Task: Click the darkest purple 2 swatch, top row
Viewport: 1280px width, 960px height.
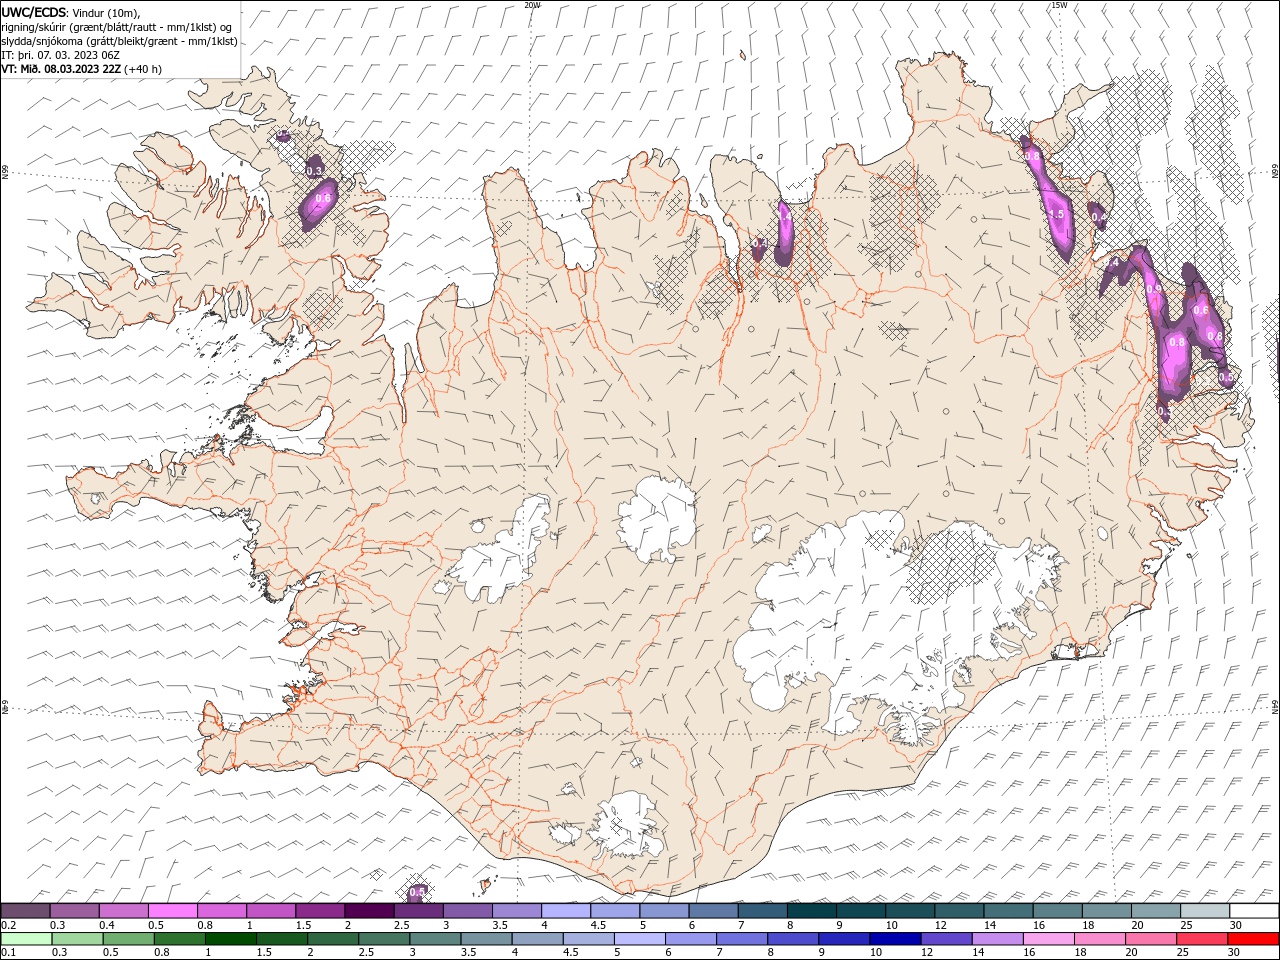Action: (x=369, y=911)
